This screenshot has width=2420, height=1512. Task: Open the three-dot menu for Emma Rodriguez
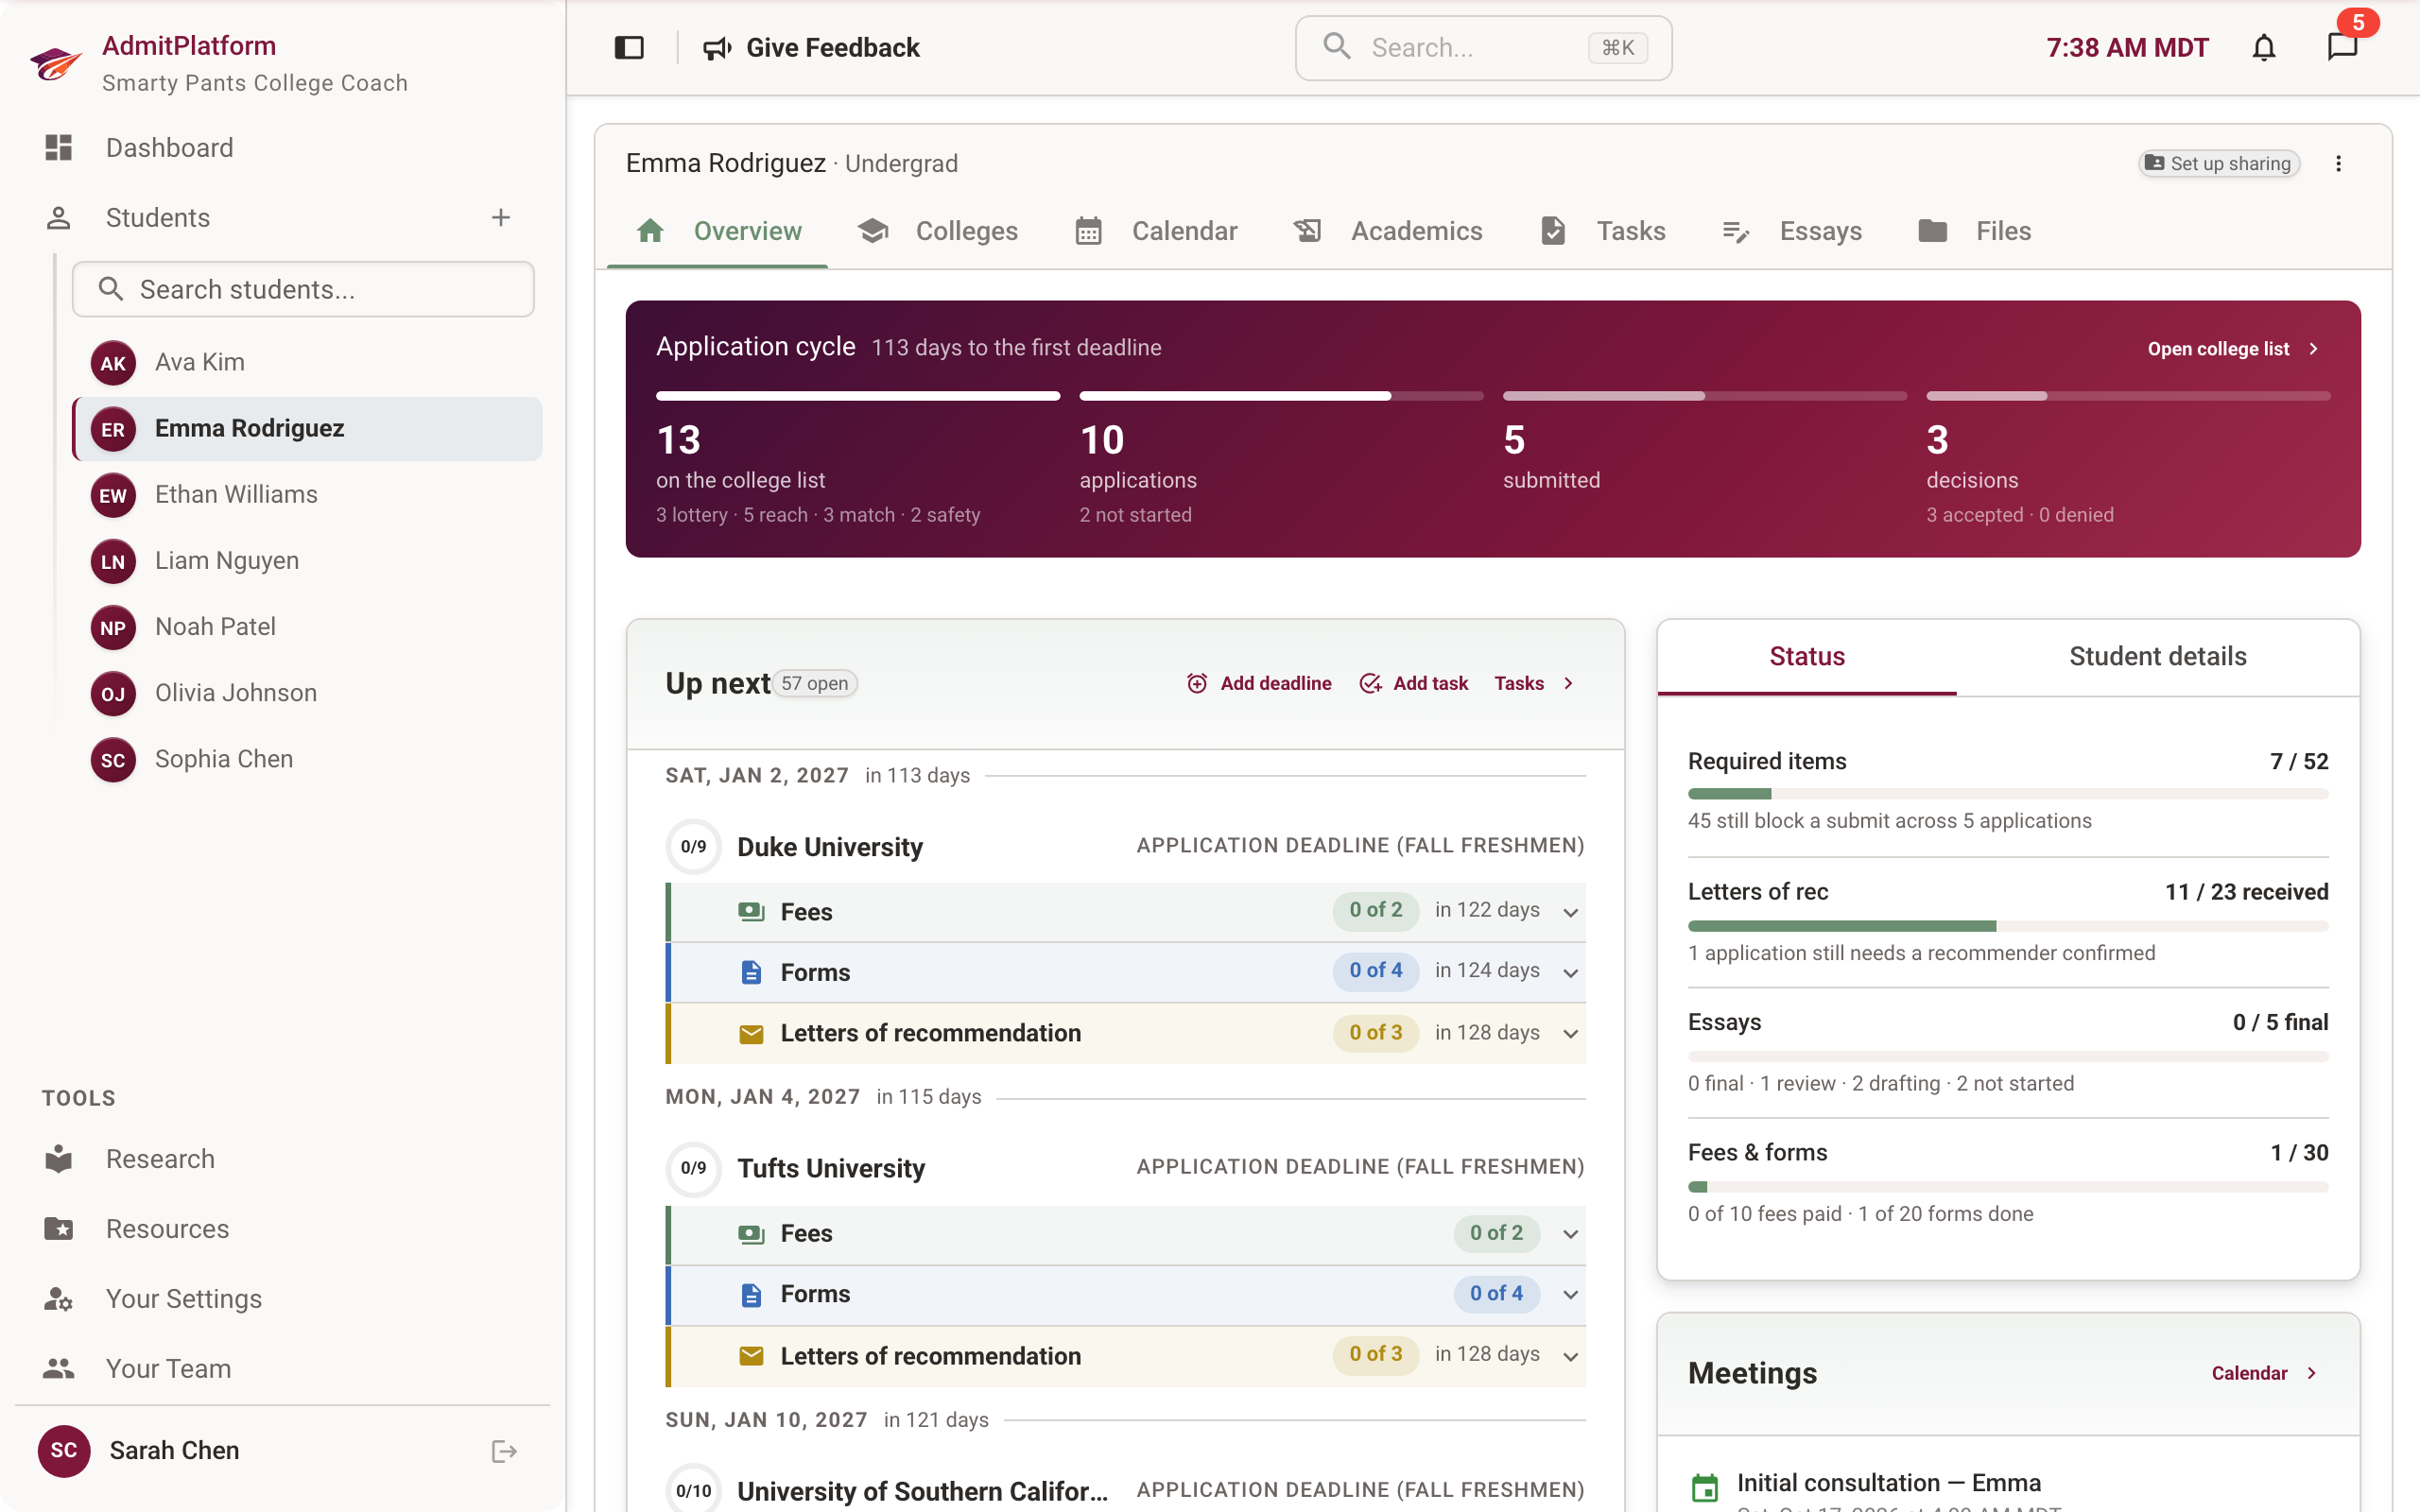[x=2338, y=163]
